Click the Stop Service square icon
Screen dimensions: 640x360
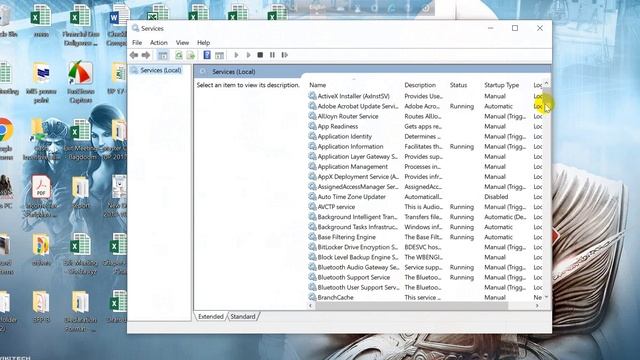coord(260,55)
